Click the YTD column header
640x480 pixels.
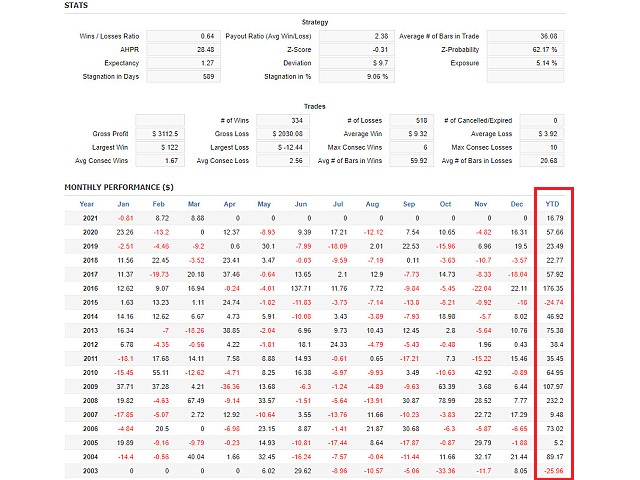click(553, 203)
